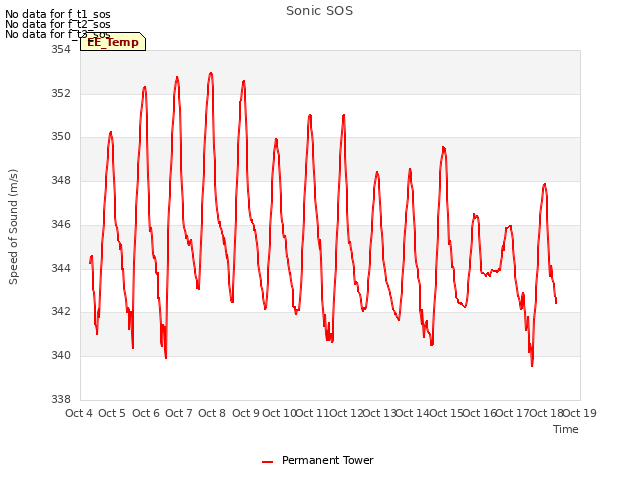Click the 350 y-axis tick label
The width and height of the screenshot is (640, 480).
coord(61,137)
